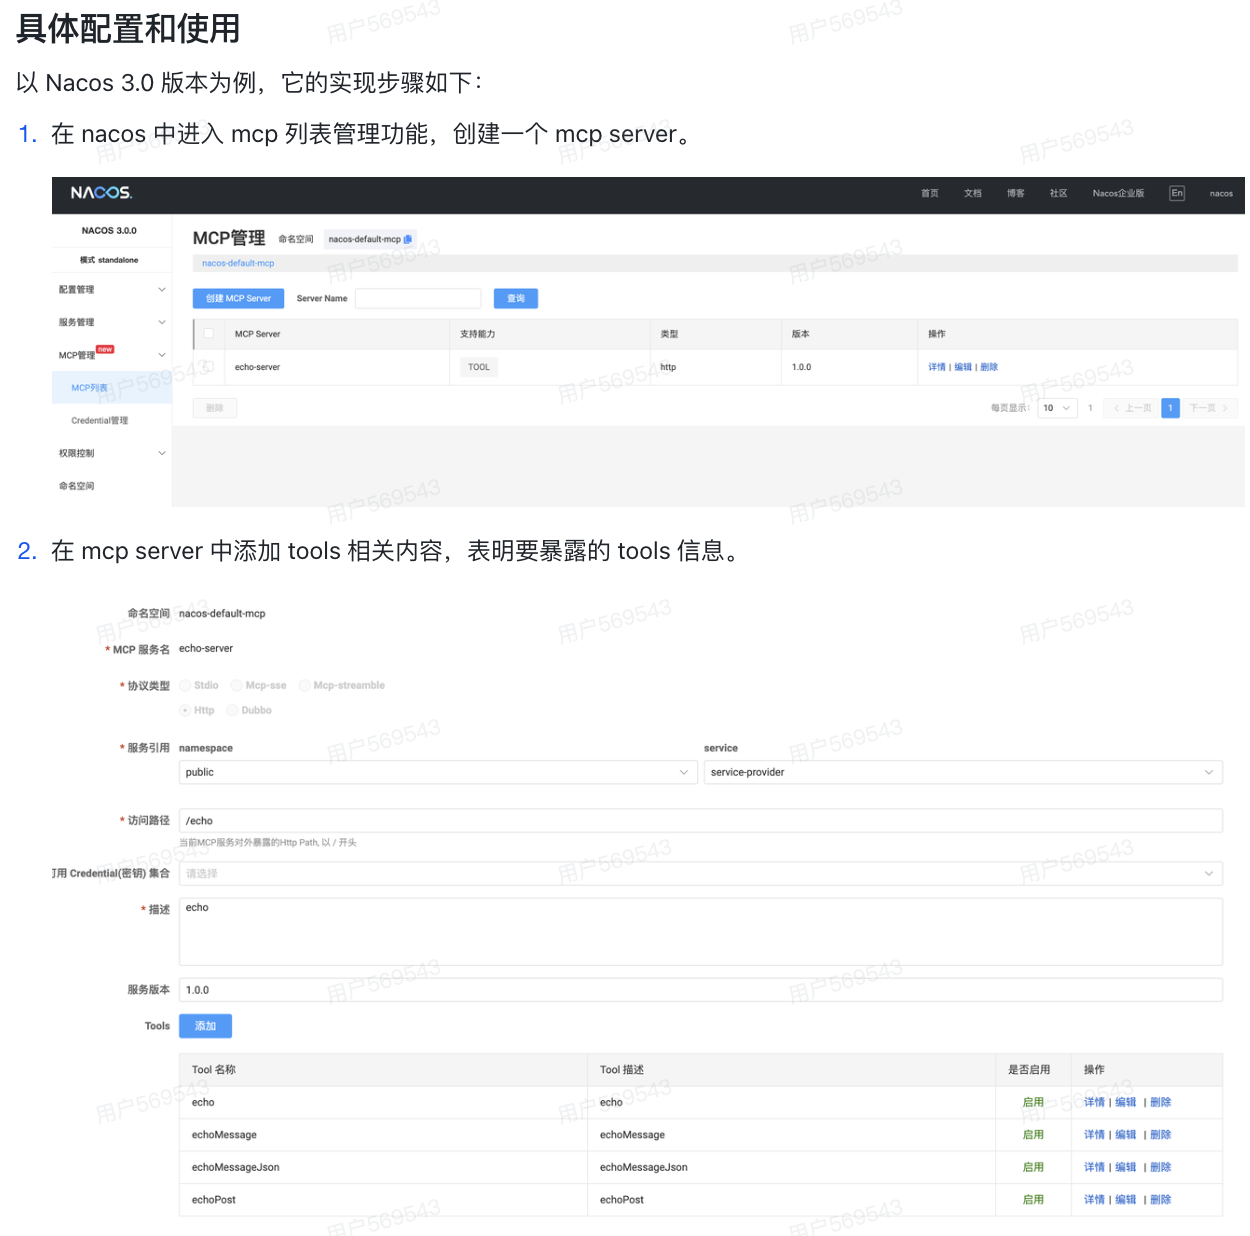Click the 描述 textarea containing echo

pos(701,932)
